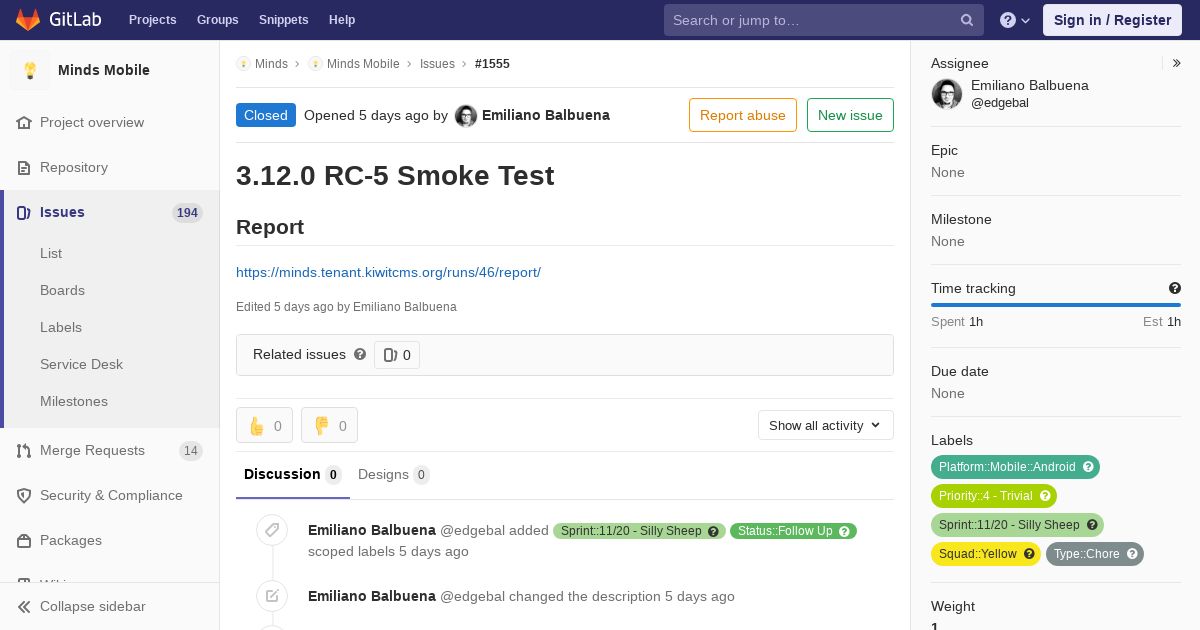The width and height of the screenshot is (1200, 630).
Task: Open the Show all activity dropdown
Action: [x=826, y=425]
